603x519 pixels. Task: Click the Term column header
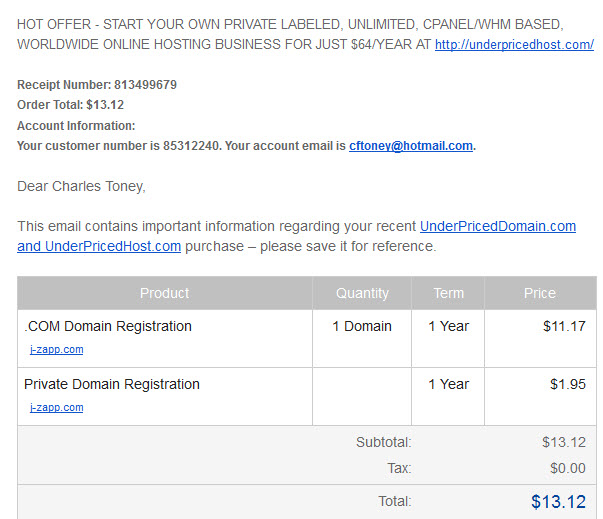tap(448, 293)
